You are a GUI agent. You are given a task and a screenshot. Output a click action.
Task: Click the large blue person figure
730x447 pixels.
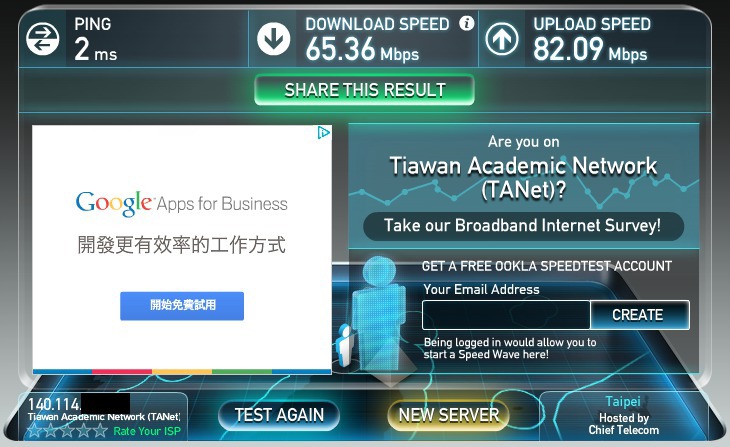click(x=378, y=314)
